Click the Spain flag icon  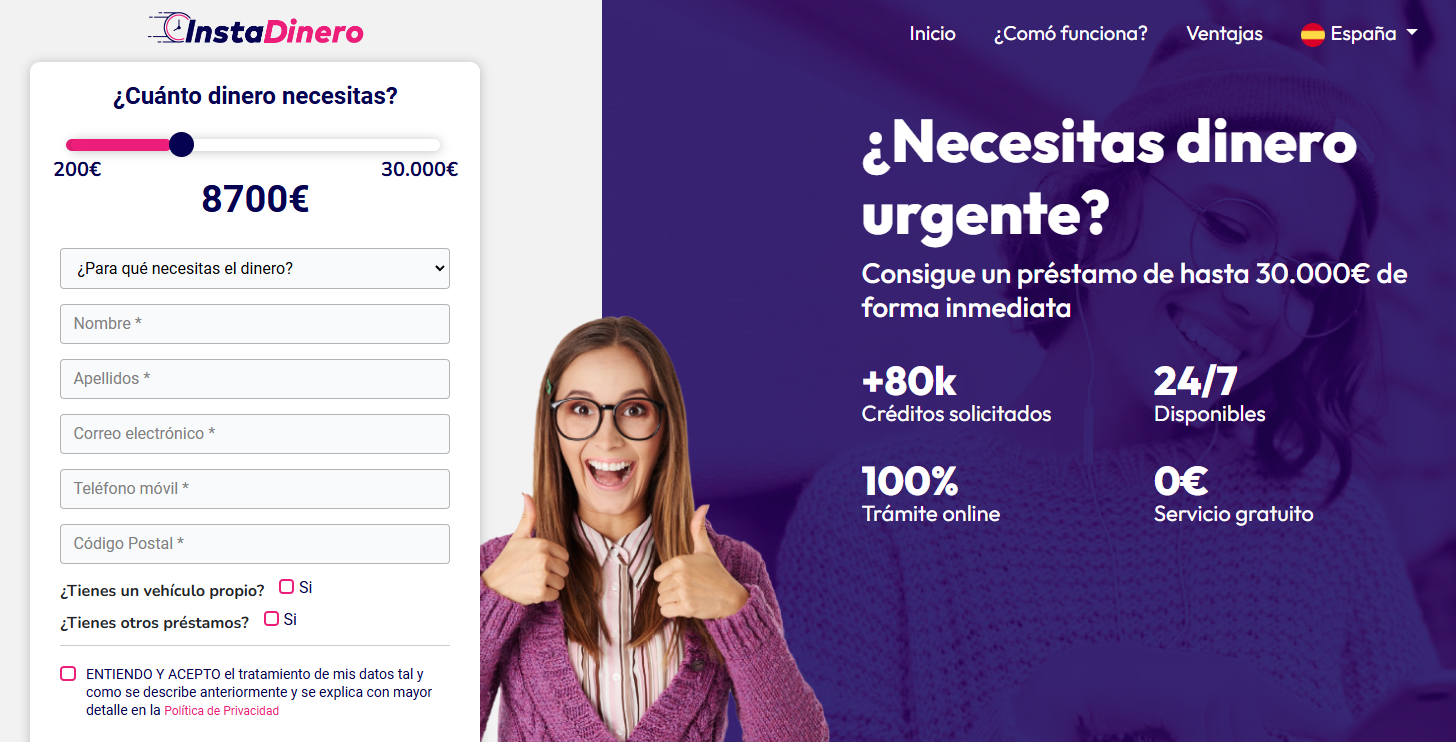1312,34
